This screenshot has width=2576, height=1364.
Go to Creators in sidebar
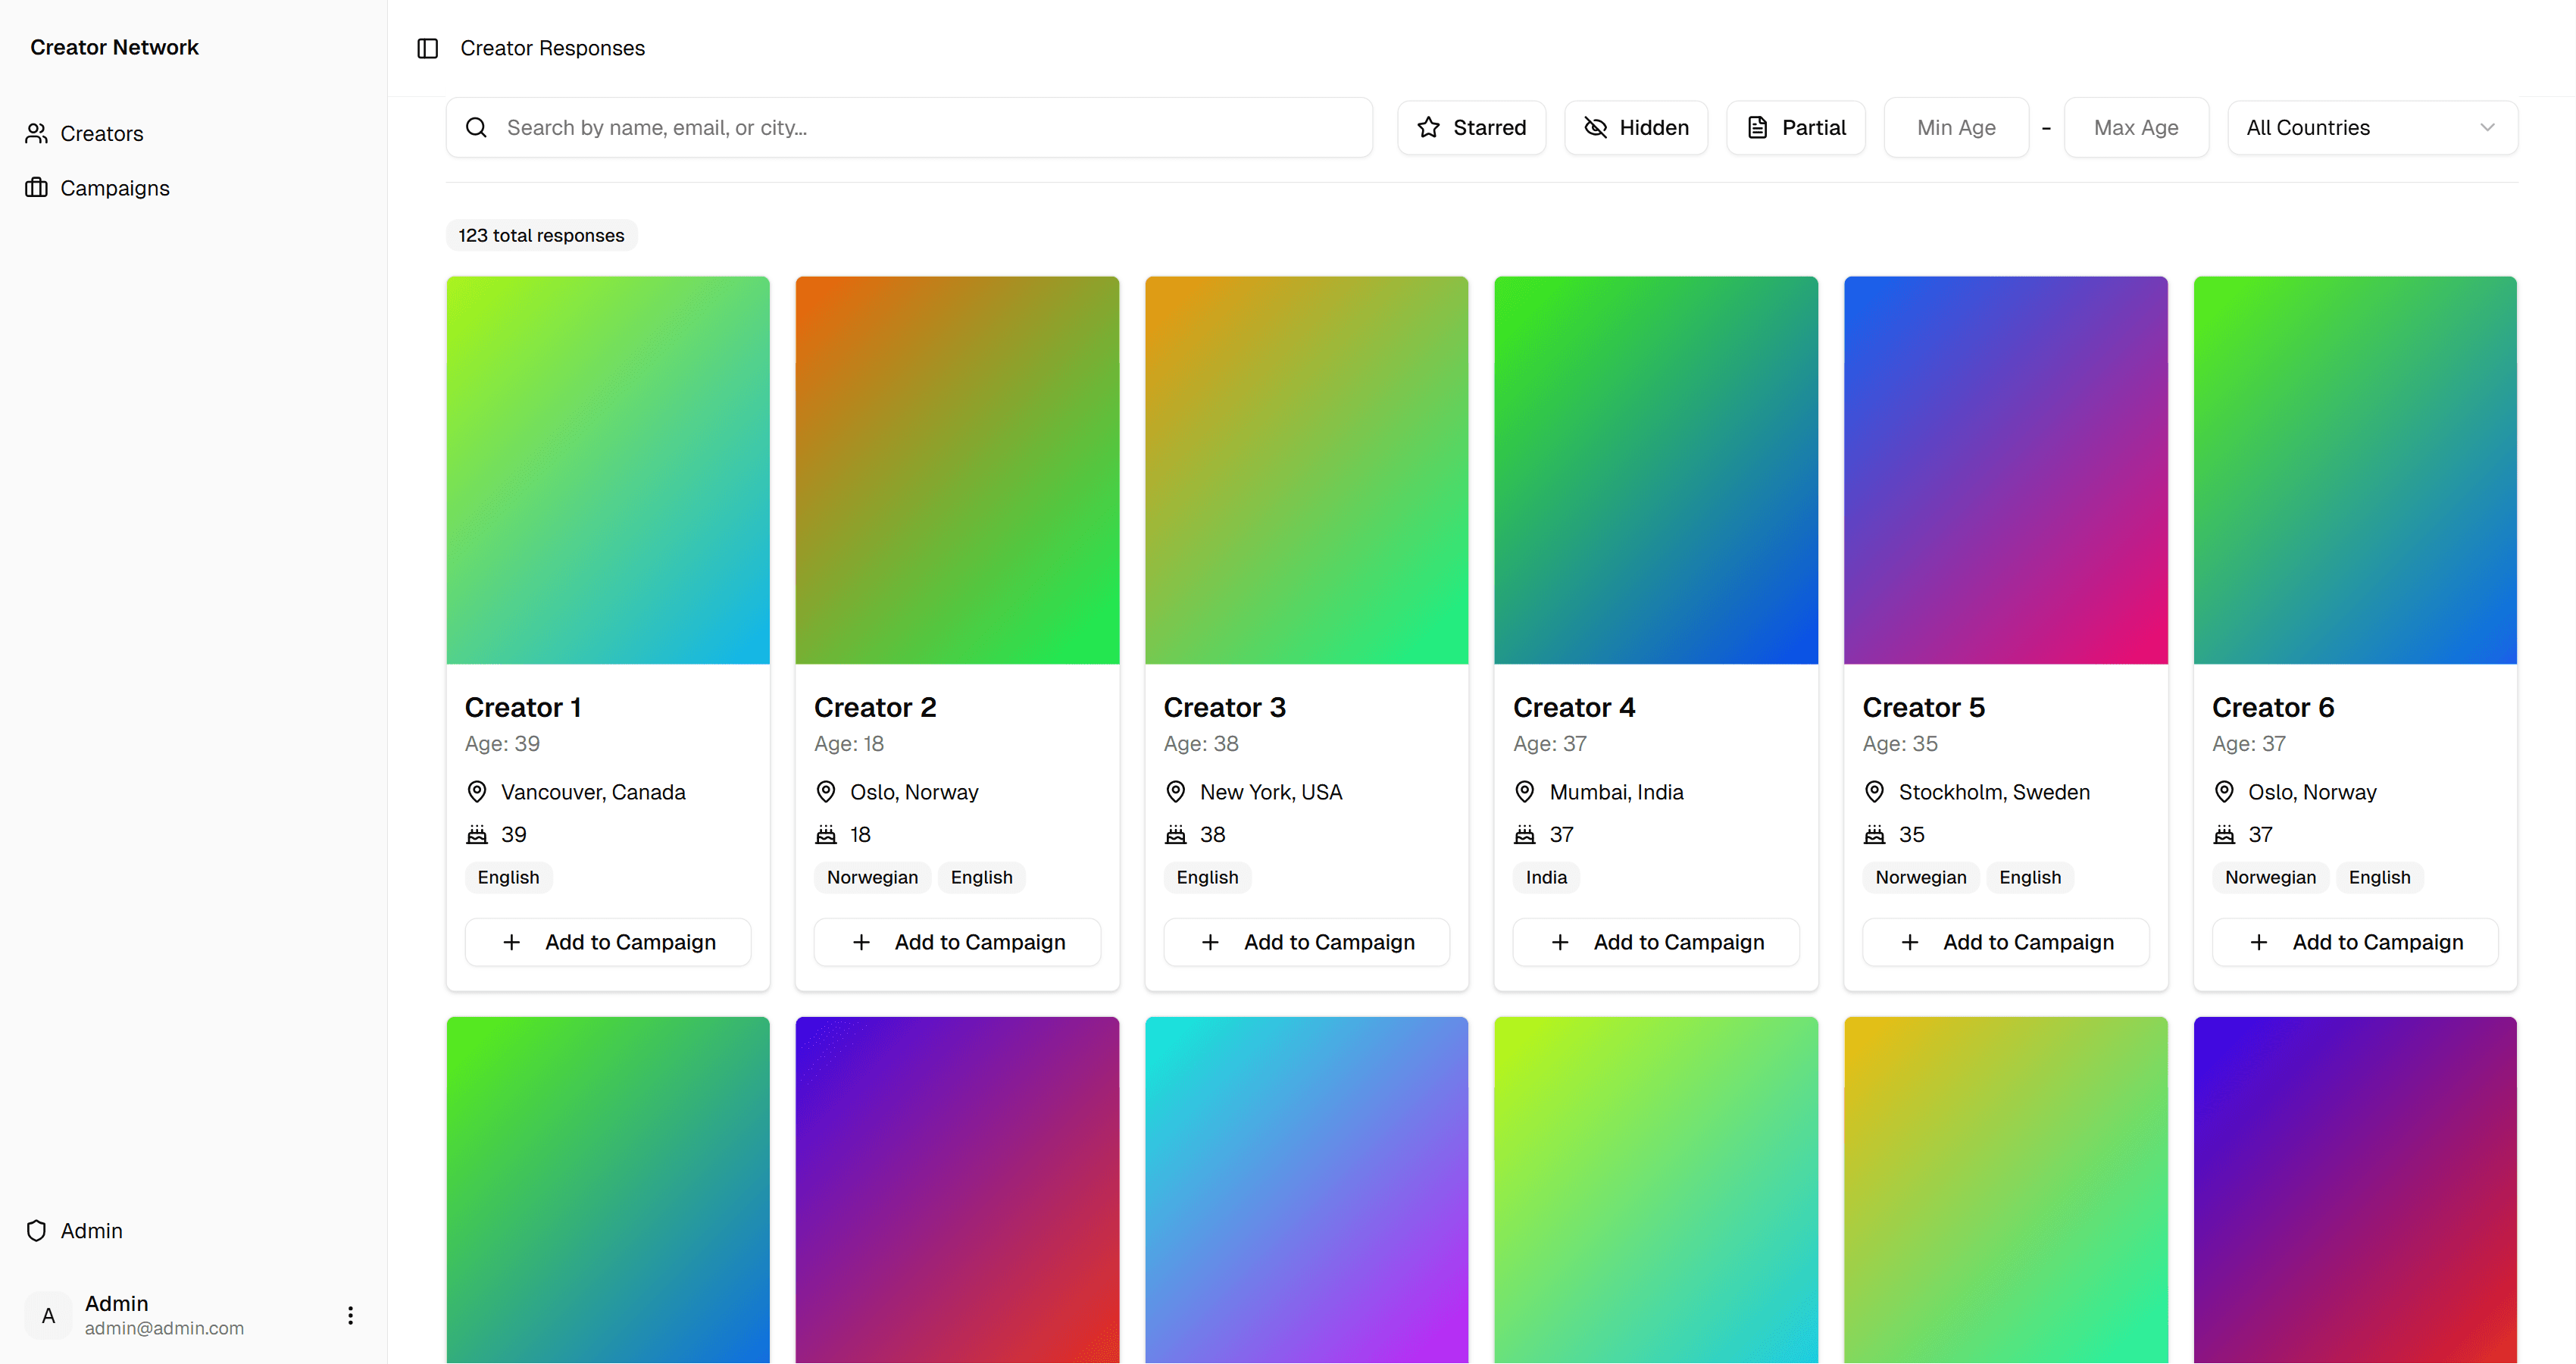[x=101, y=133]
